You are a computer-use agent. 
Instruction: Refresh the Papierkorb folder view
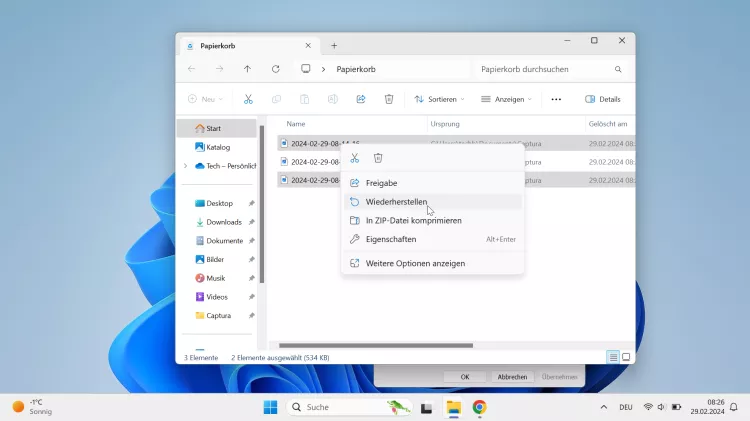point(275,69)
